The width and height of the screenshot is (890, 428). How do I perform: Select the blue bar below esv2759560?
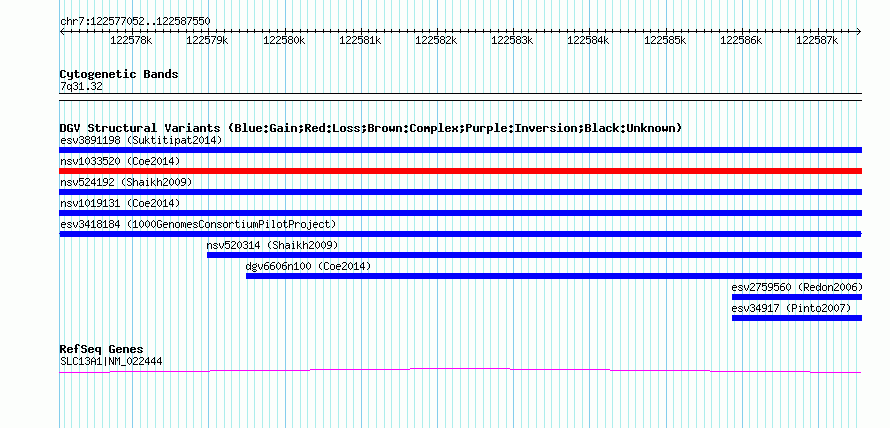[x=797, y=297]
